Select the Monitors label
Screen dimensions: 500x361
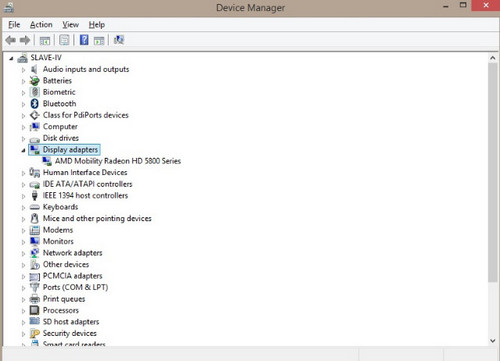point(58,241)
